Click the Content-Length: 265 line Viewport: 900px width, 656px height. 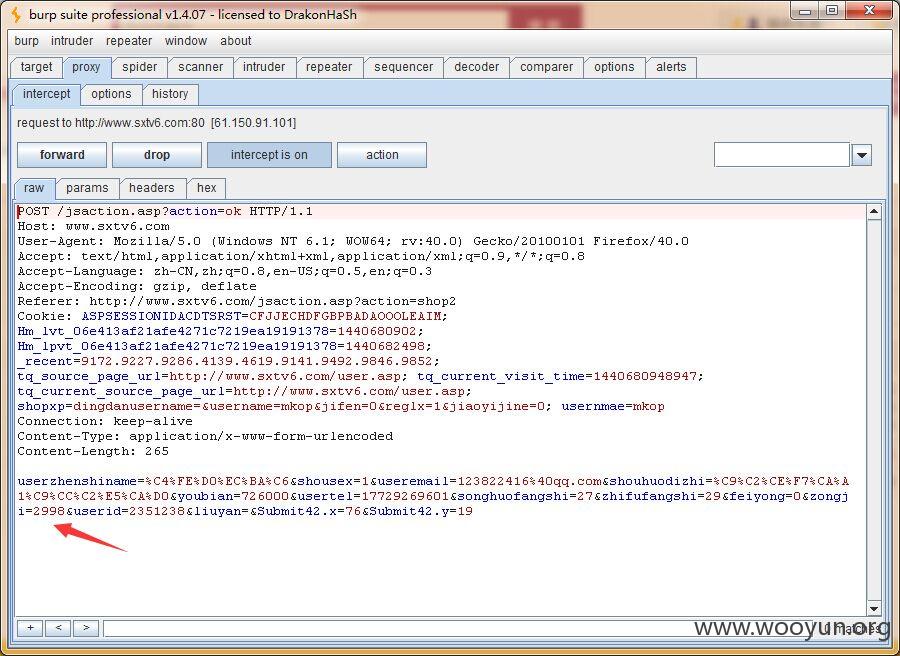(x=93, y=451)
